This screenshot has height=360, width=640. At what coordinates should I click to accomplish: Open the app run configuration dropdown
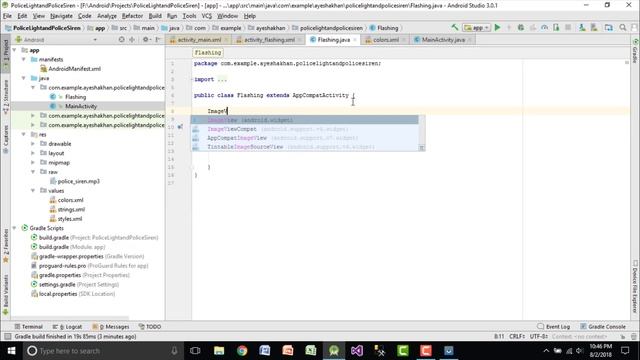coord(476,28)
